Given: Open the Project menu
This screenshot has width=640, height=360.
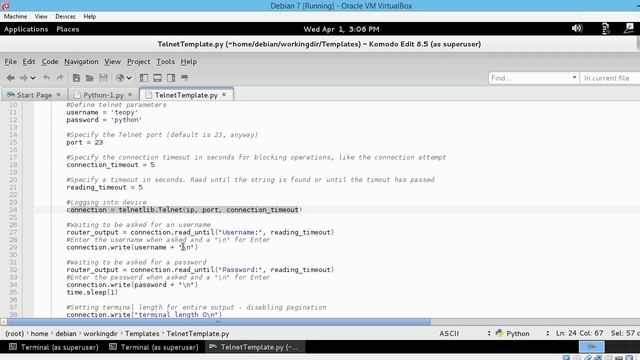Looking at the screenshot, I should (138, 62).
